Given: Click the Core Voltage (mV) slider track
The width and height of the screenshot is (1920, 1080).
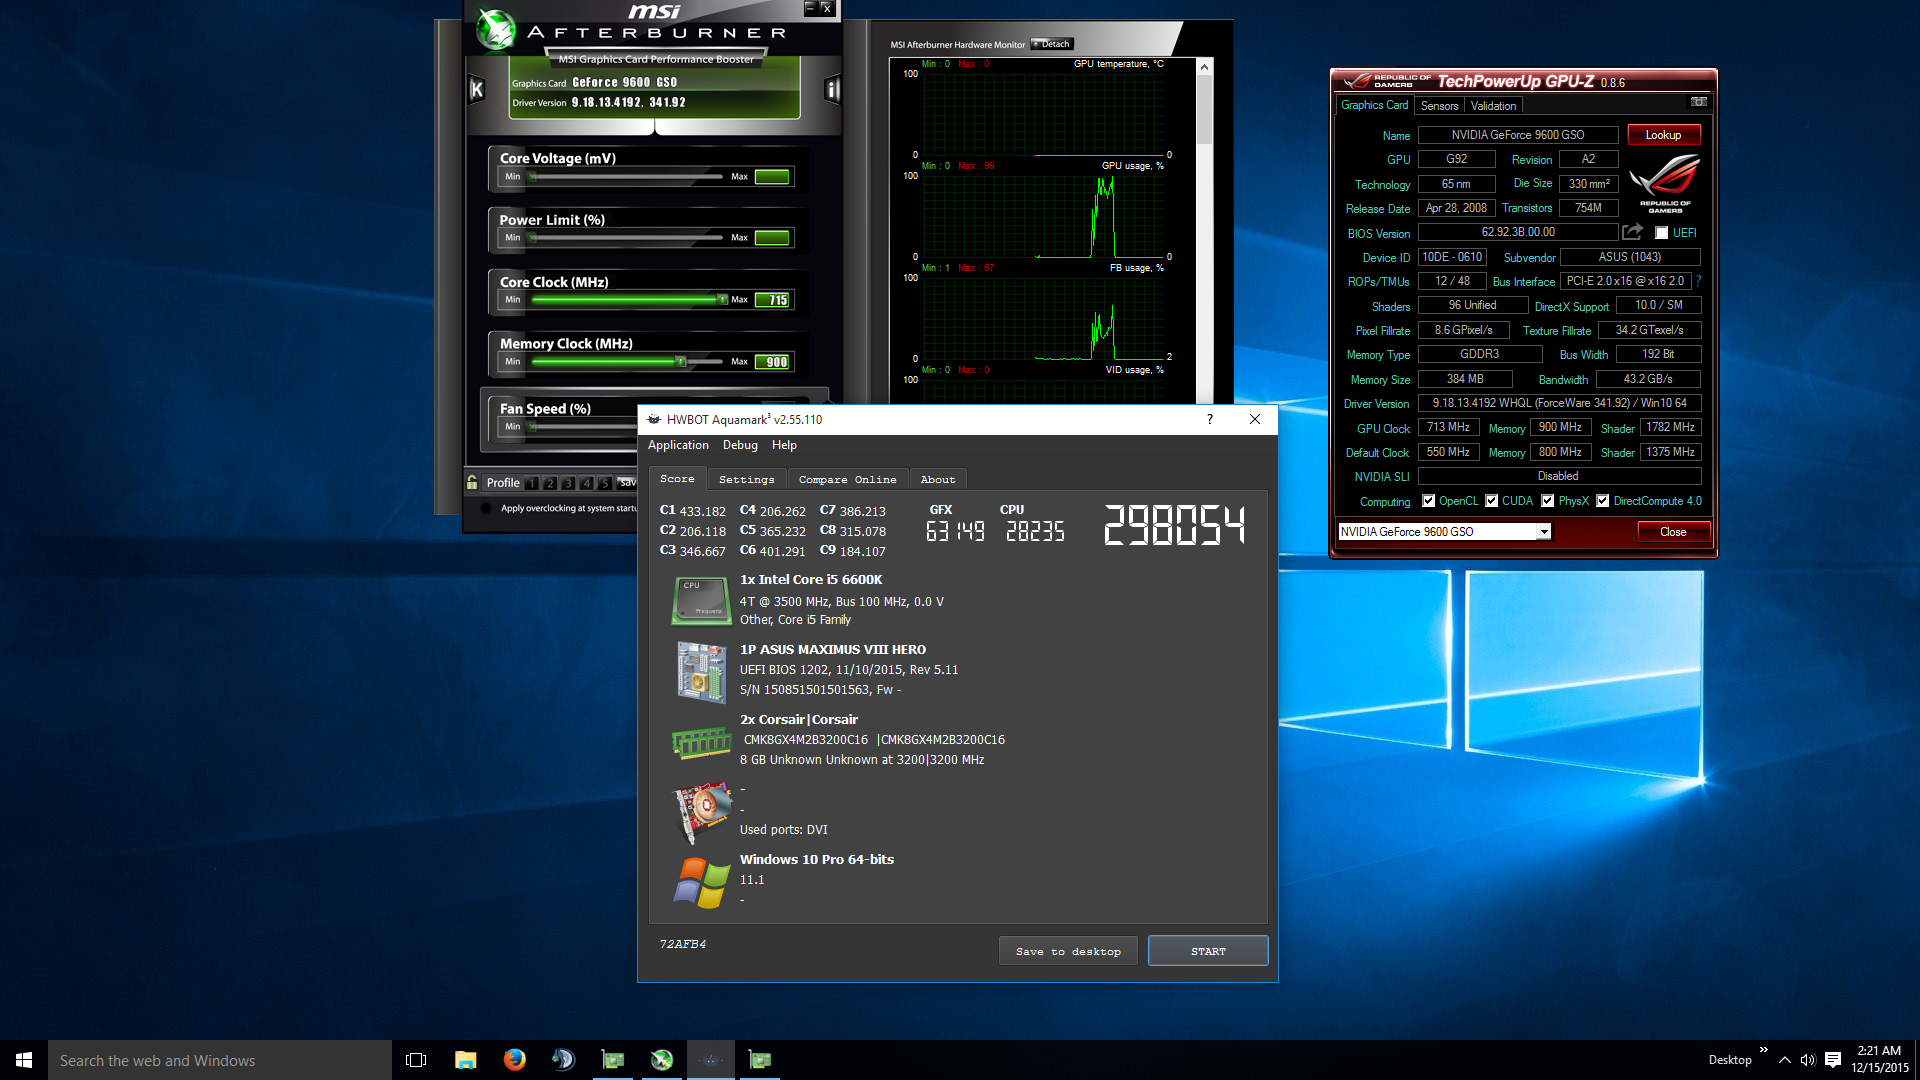Looking at the screenshot, I should point(627,177).
